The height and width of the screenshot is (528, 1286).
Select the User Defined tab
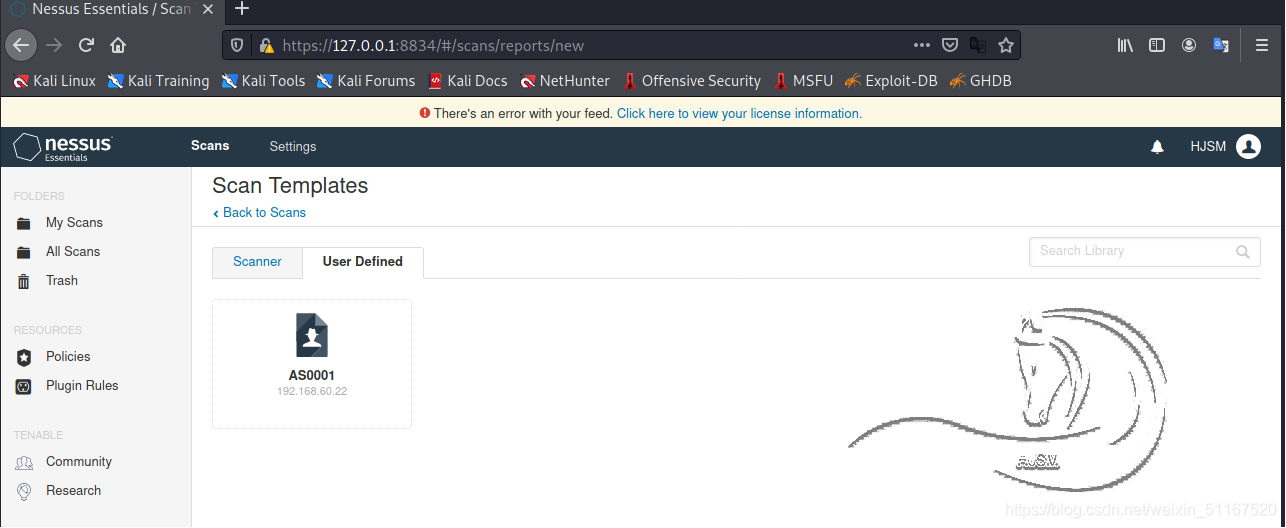click(363, 262)
